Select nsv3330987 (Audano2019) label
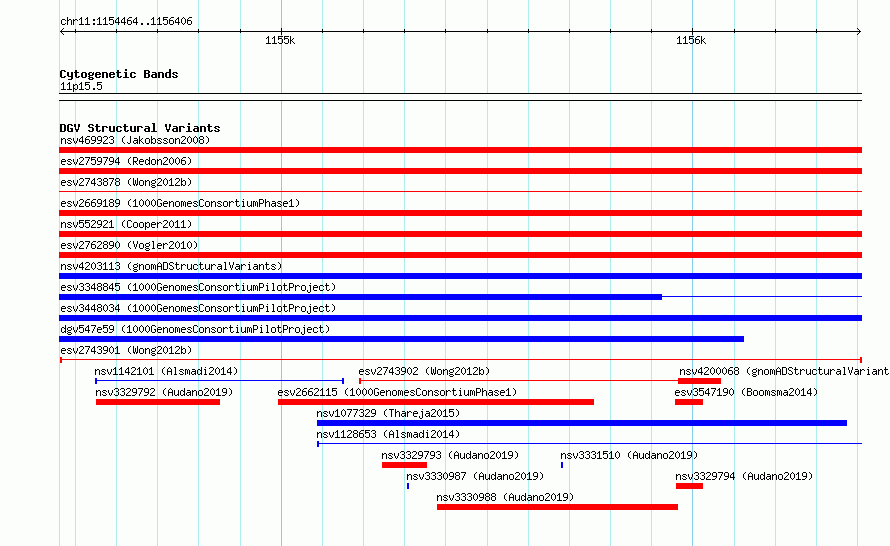The image size is (890, 546). click(475, 476)
